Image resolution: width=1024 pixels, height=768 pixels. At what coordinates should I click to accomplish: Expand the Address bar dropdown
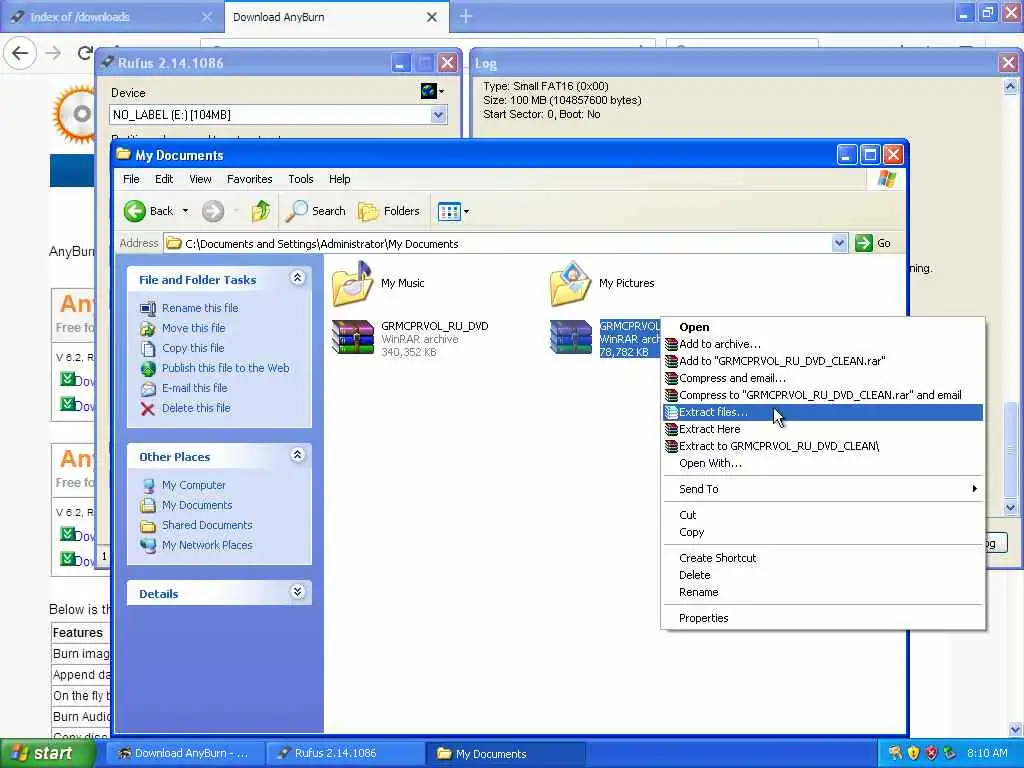point(839,244)
